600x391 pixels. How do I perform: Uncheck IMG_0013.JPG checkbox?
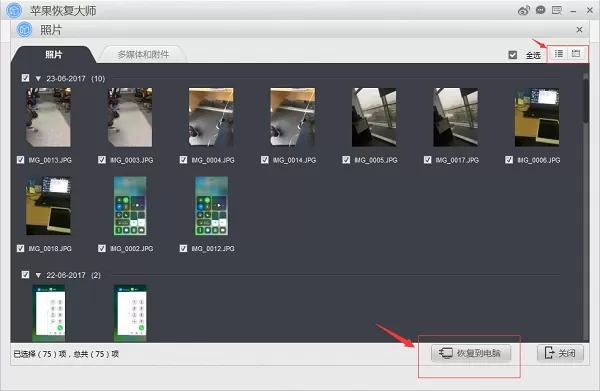point(20,160)
